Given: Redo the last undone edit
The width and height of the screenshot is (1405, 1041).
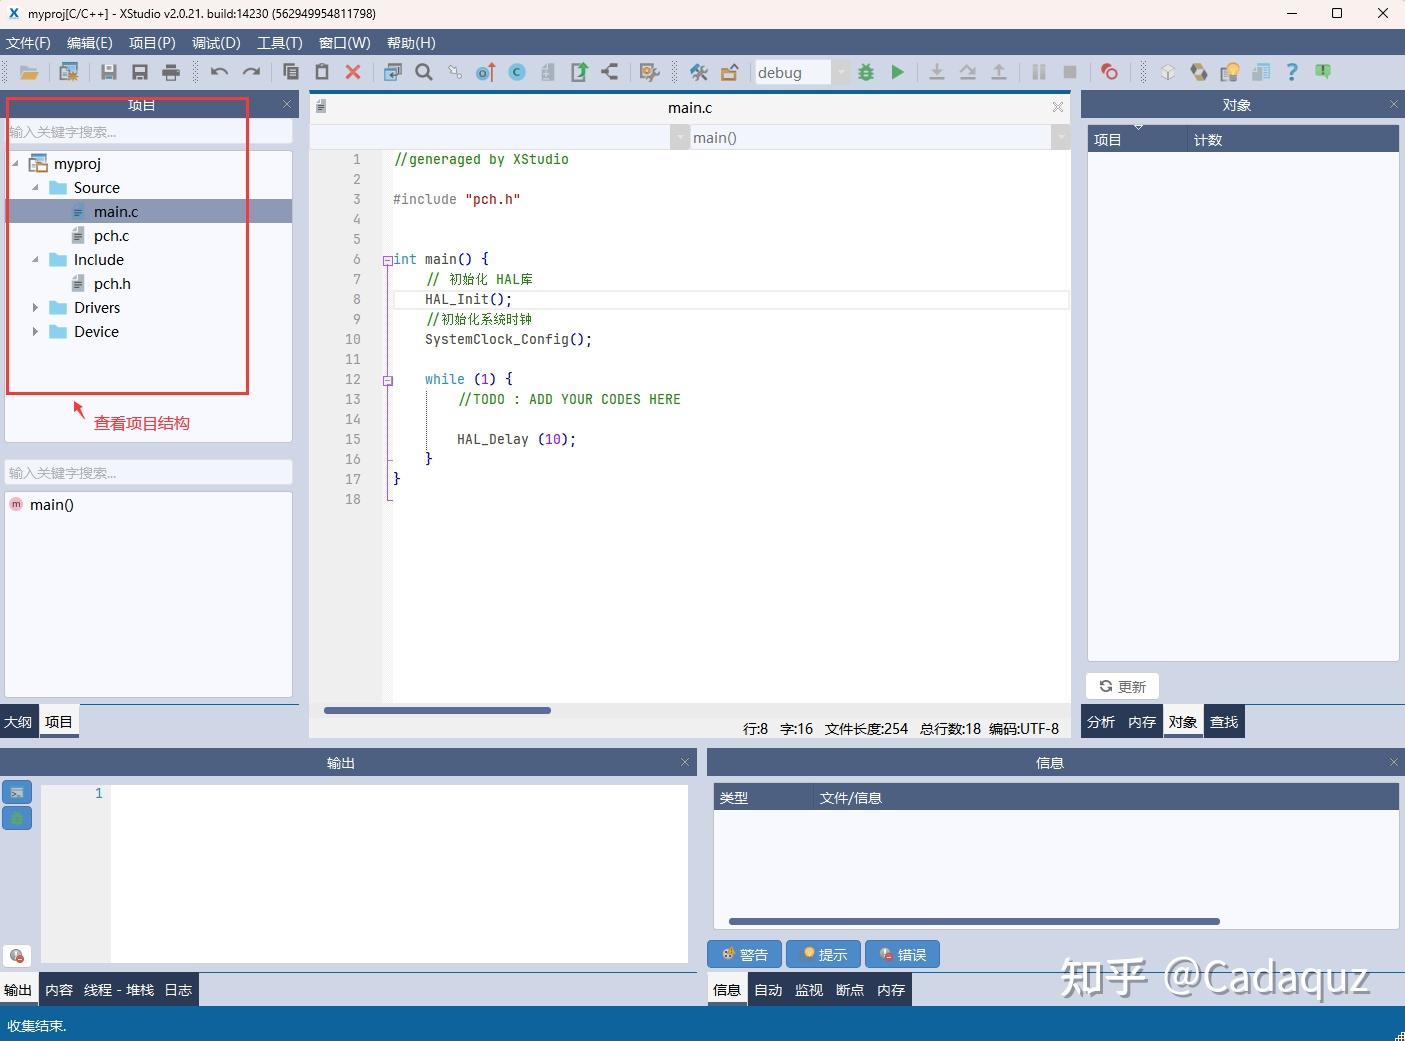Looking at the screenshot, I should click(252, 72).
